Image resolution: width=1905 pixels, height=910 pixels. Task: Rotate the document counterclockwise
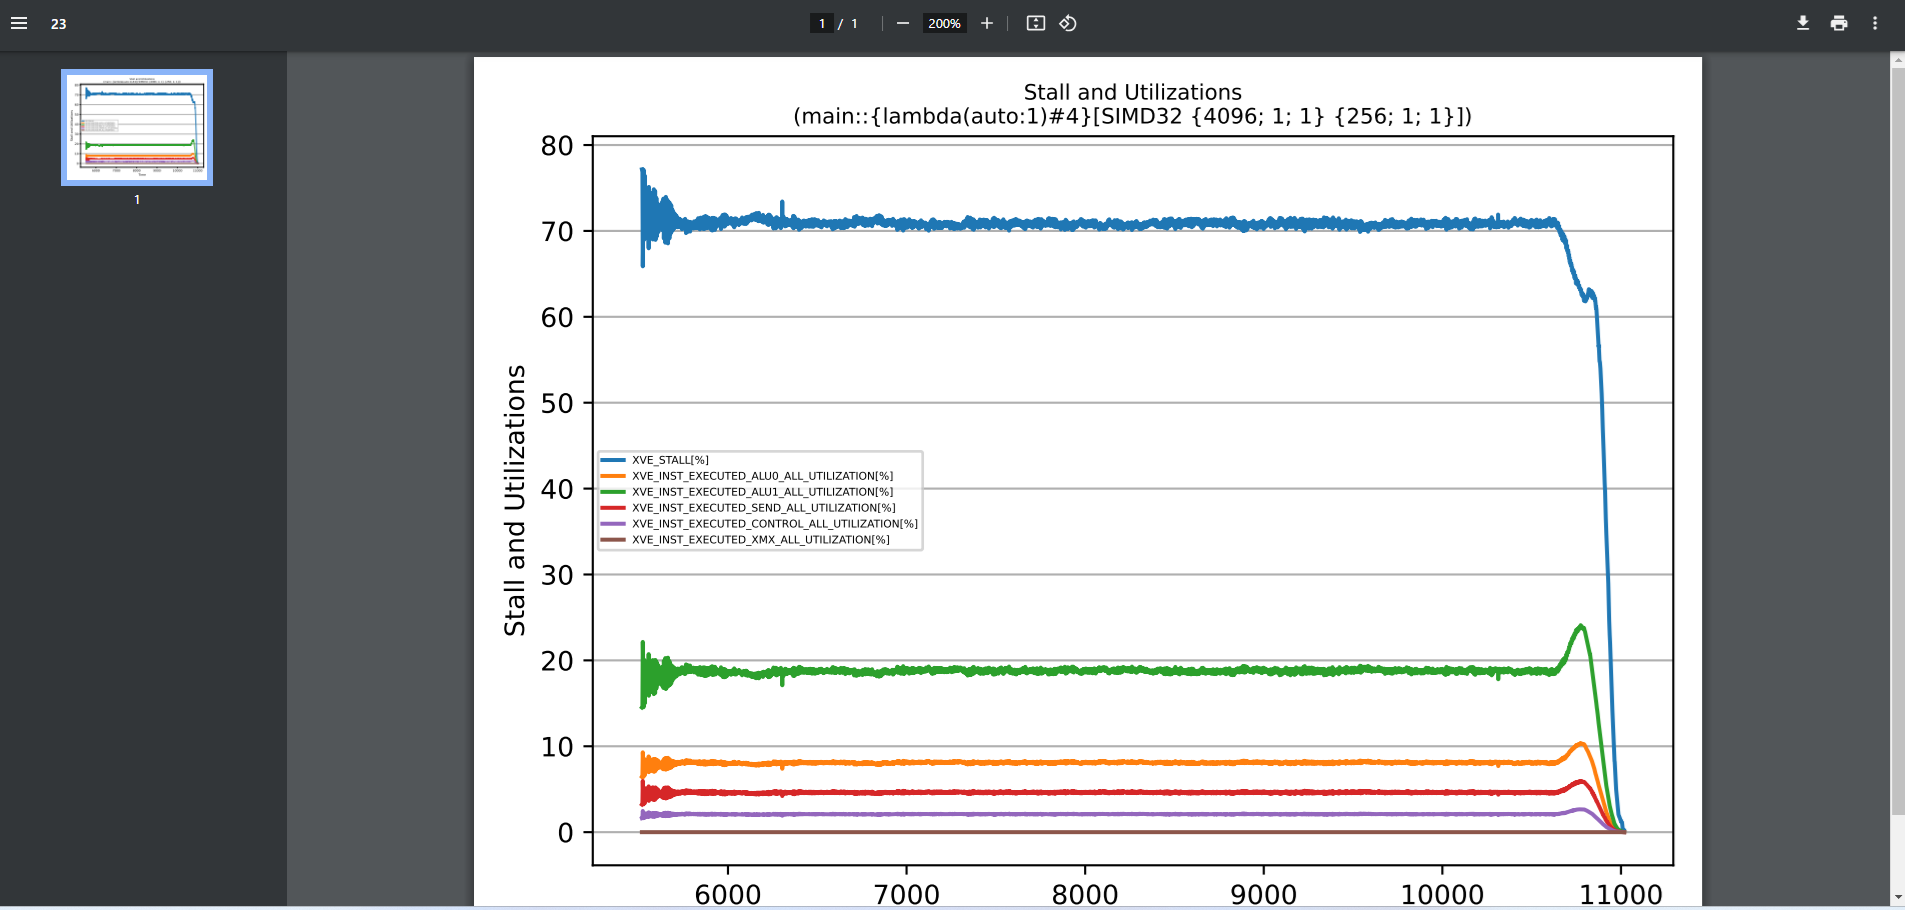pyautogui.click(x=1068, y=23)
